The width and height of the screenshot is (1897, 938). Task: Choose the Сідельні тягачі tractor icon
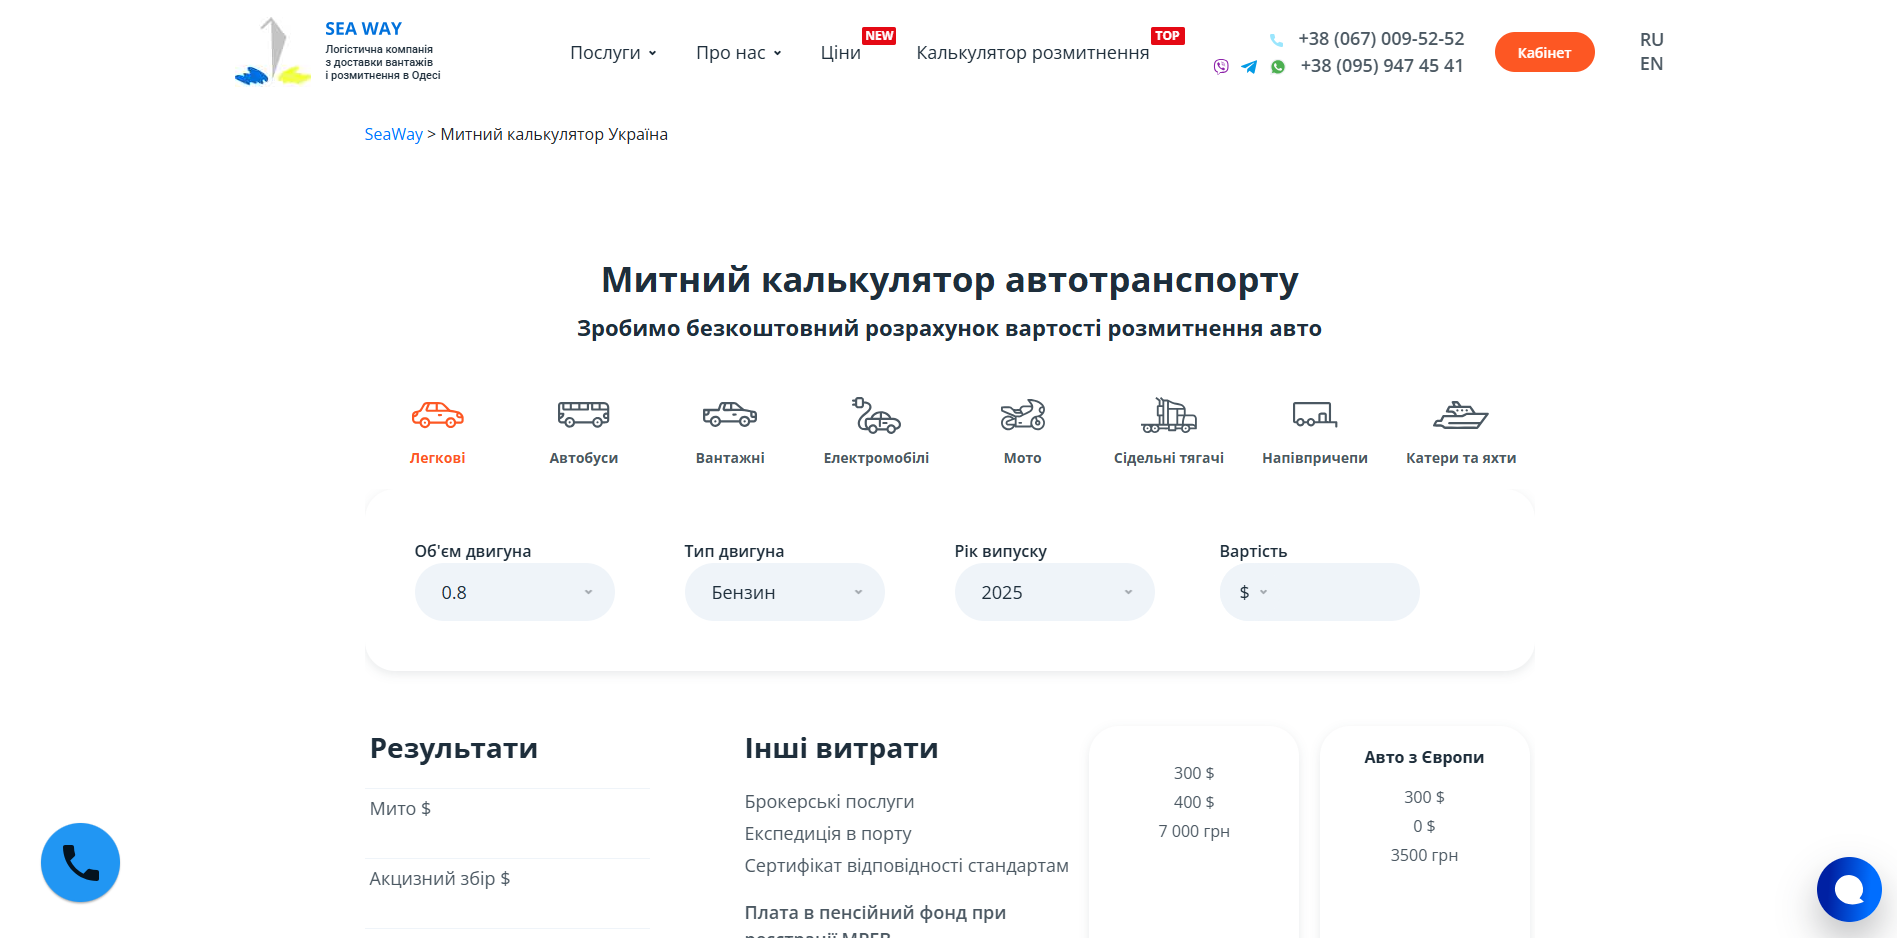click(x=1169, y=415)
